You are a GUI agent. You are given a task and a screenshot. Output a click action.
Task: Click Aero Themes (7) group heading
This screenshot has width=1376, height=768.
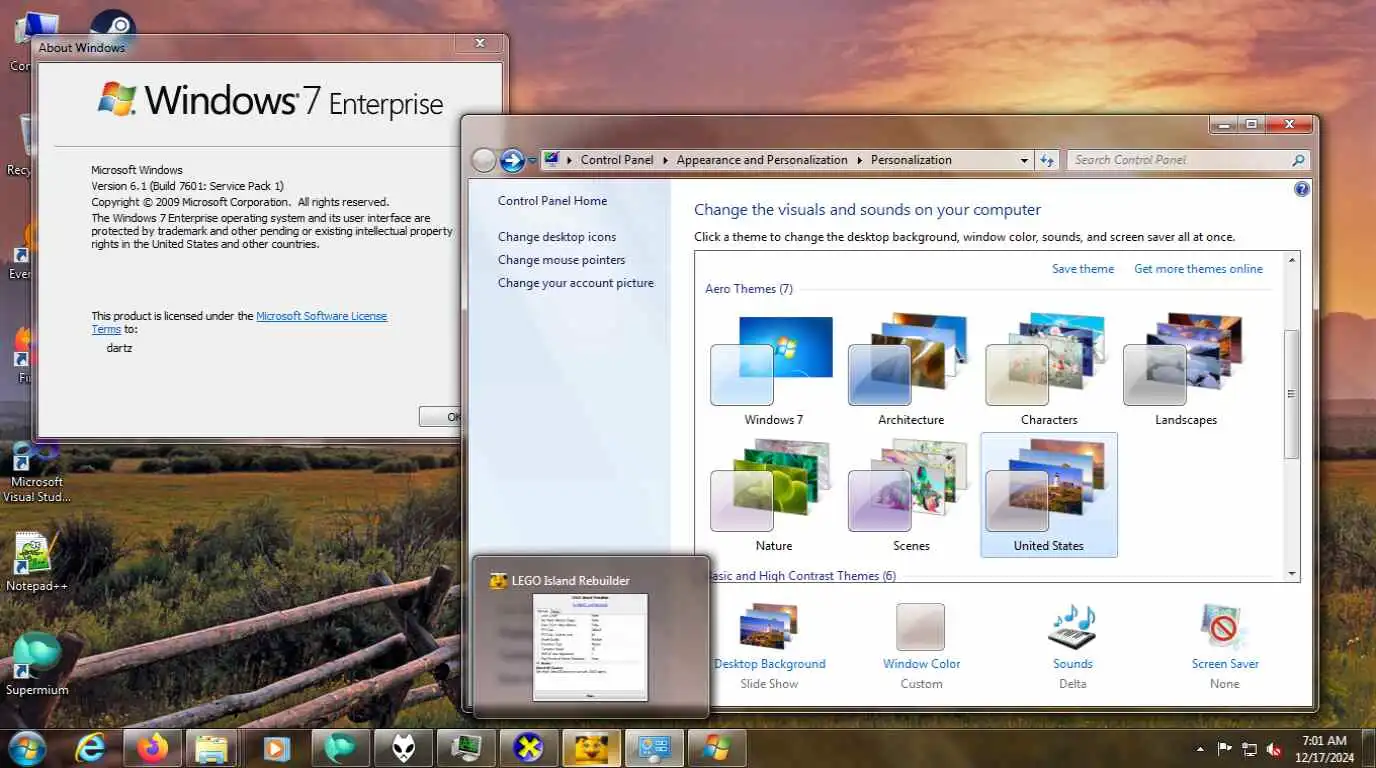click(749, 289)
